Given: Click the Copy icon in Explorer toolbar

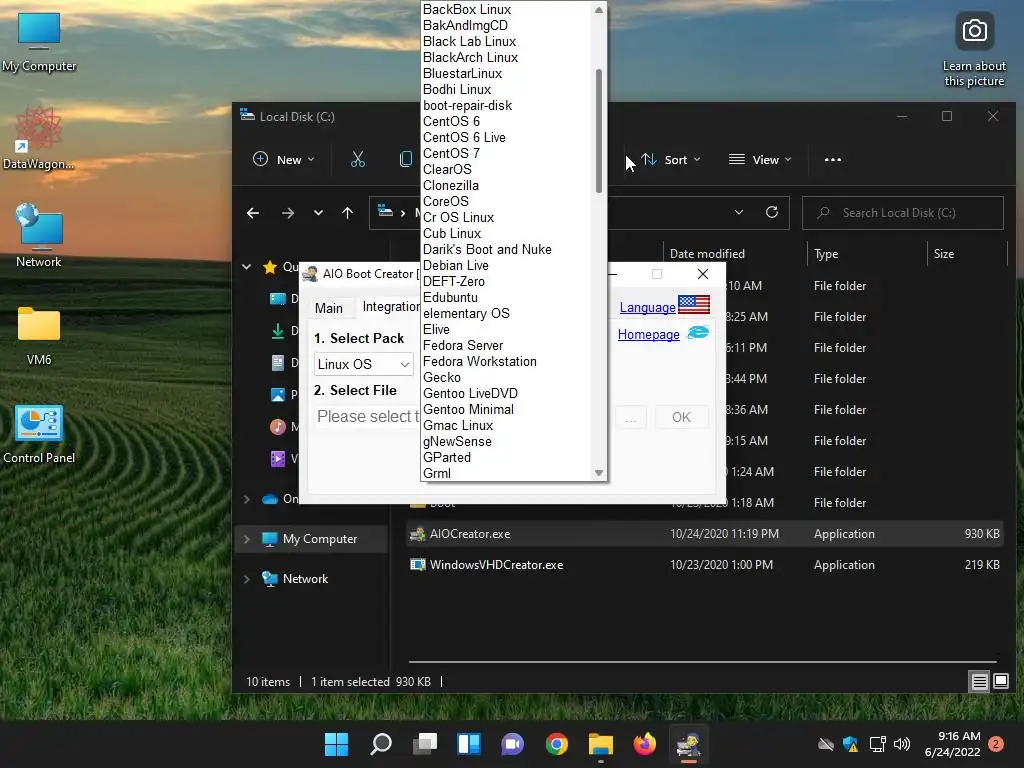Looking at the screenshot, I should point(406,159).
